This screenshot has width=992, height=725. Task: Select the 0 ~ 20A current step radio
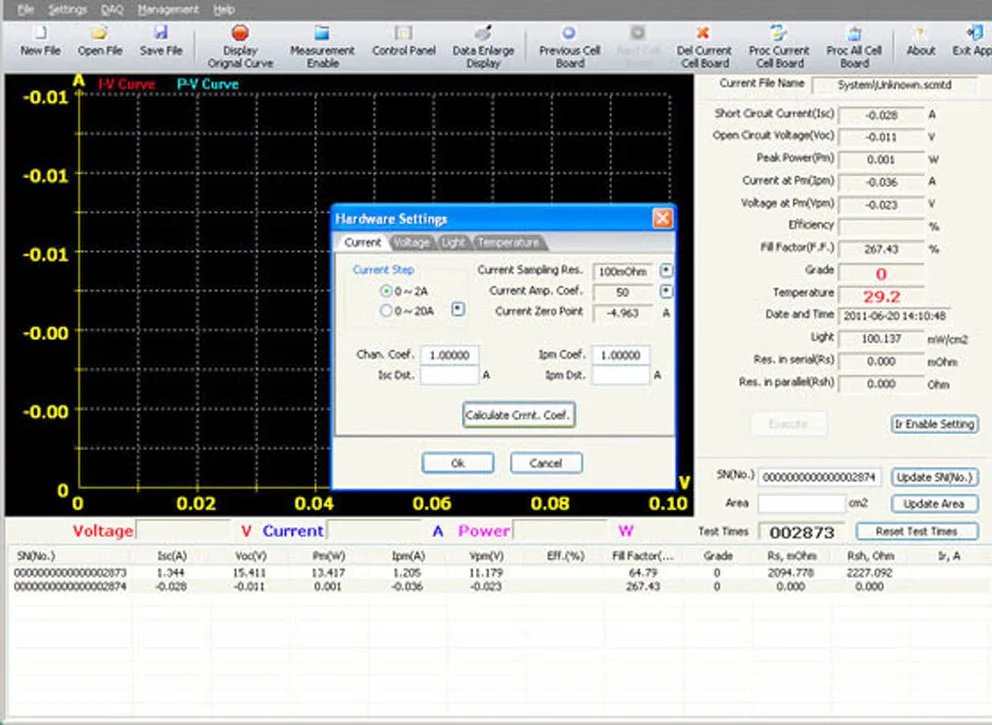coord(386,311)
